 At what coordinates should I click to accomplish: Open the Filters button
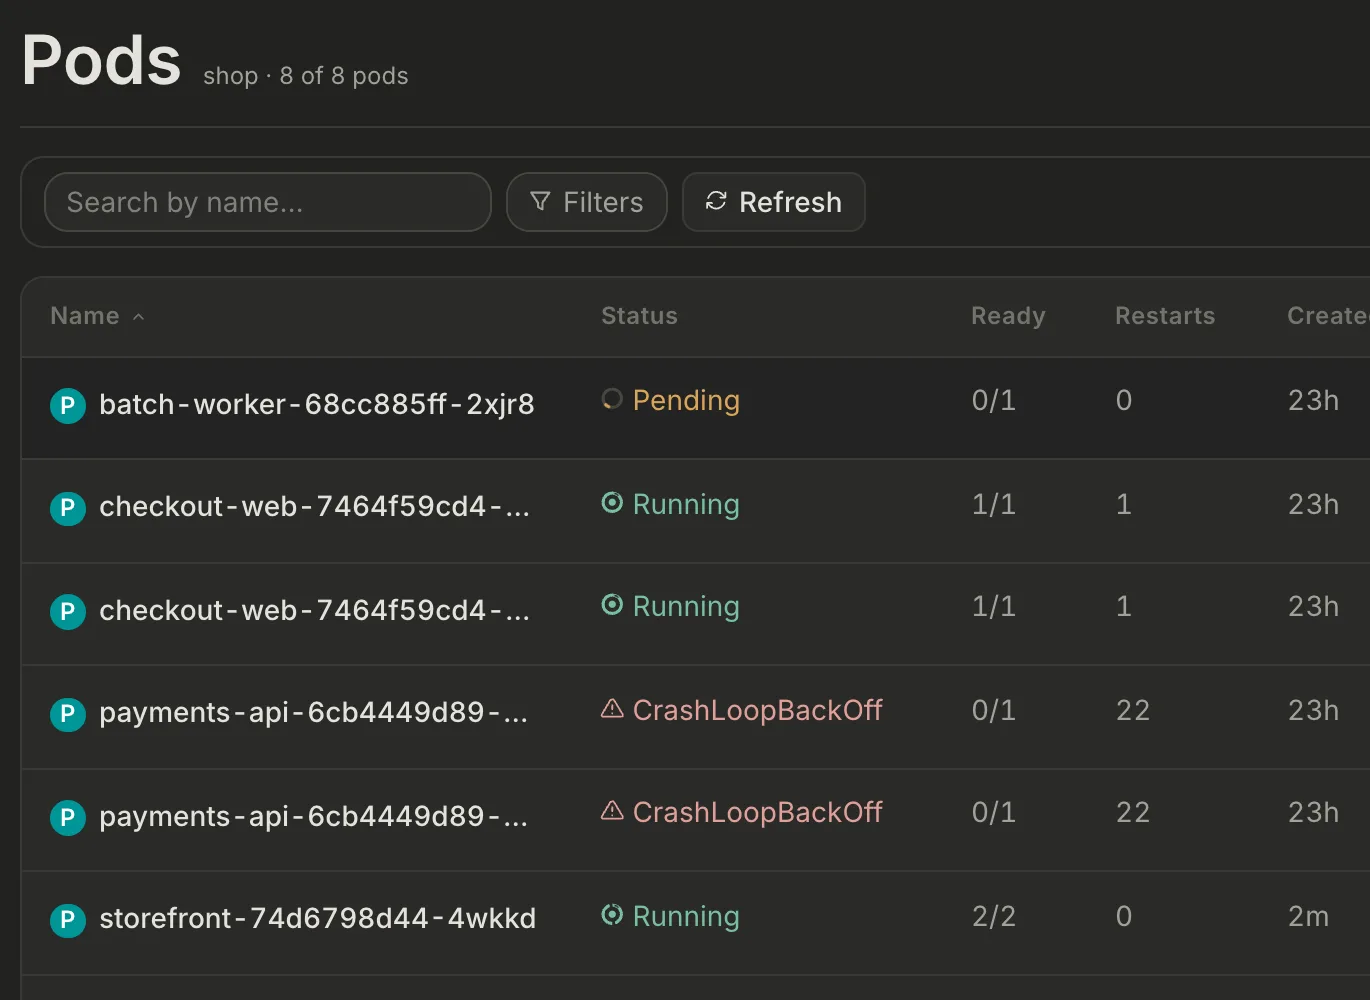click(x=587, y=202)
